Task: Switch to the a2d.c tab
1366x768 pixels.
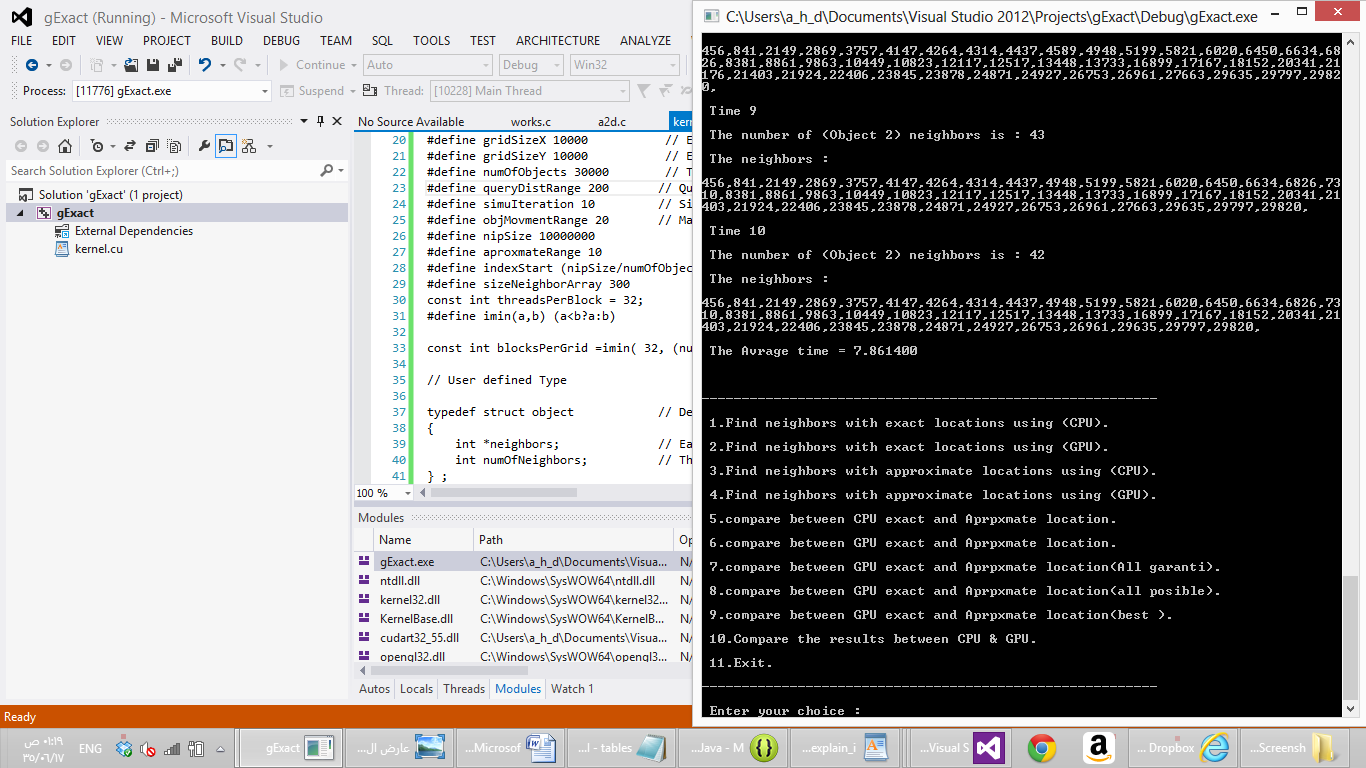Action: point(612,122)
